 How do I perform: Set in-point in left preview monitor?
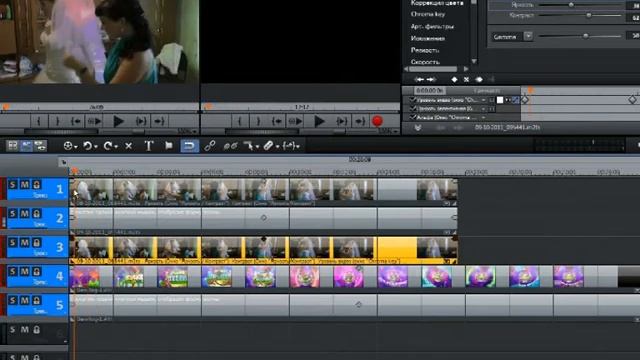tap(39, 121)
